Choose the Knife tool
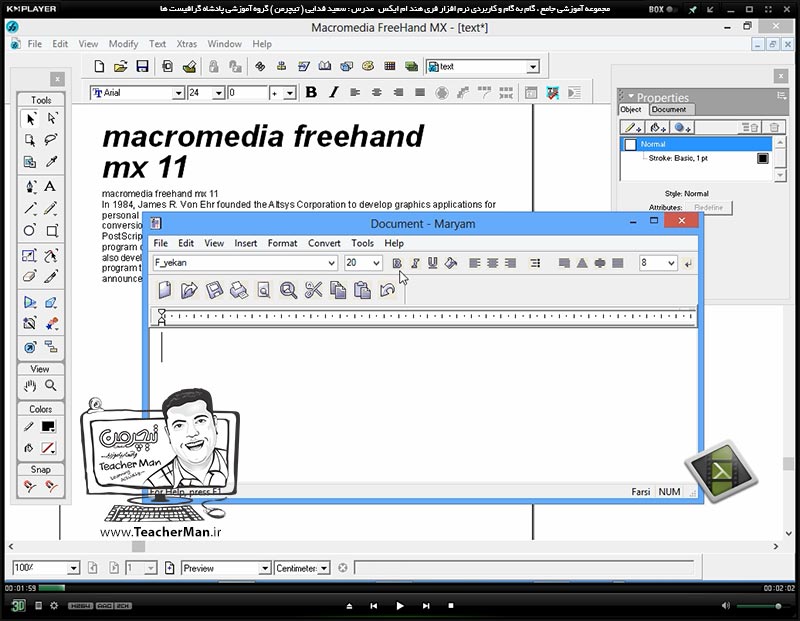800x621 pixels. click(51, 277)
